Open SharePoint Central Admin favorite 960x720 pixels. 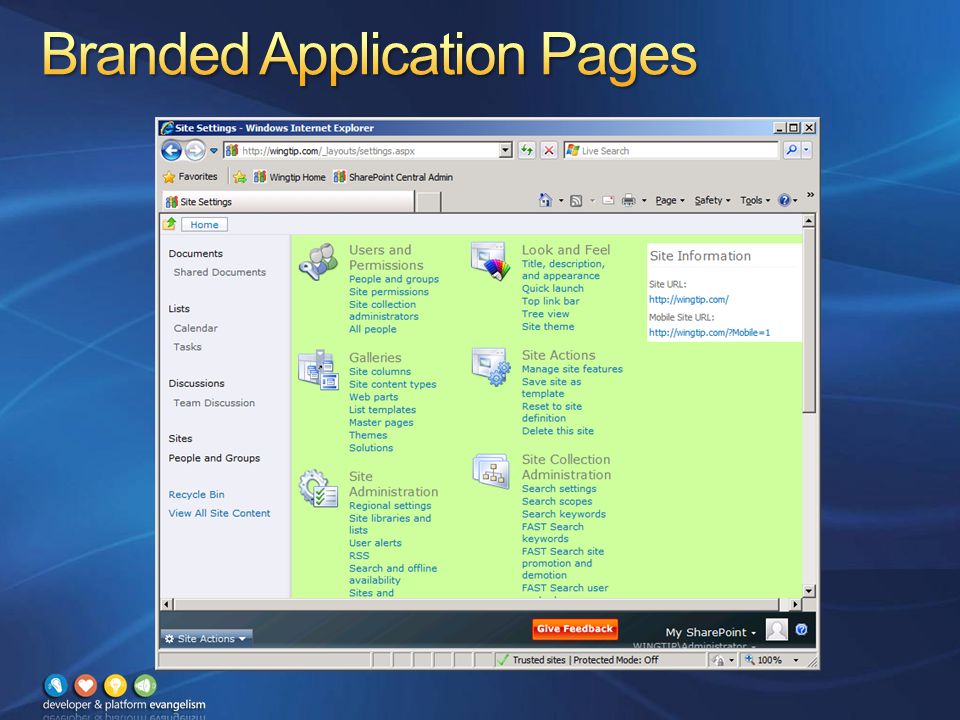click(393, 177)
